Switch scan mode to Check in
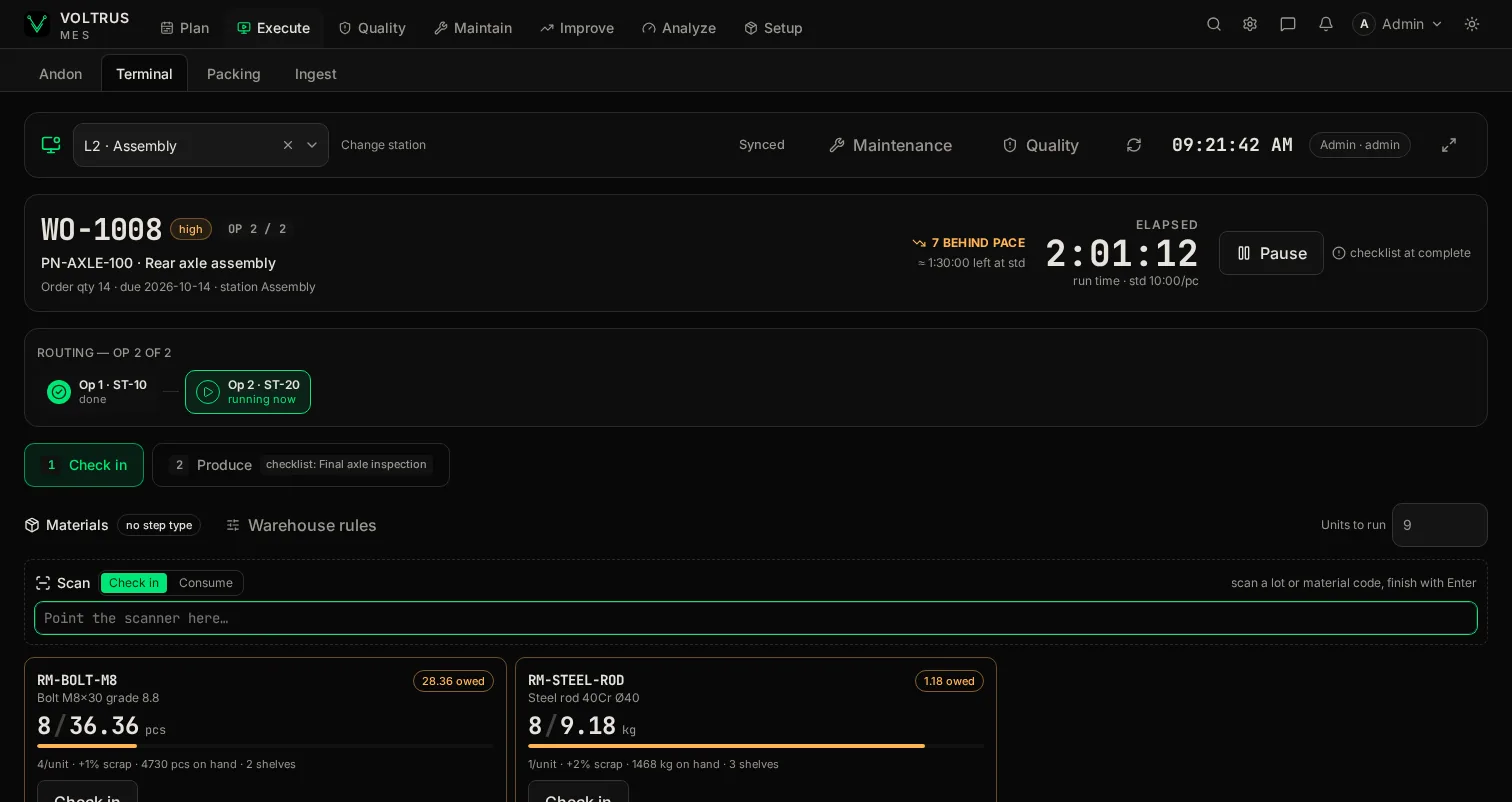1512x802 pixels. [x=134, y=583]
